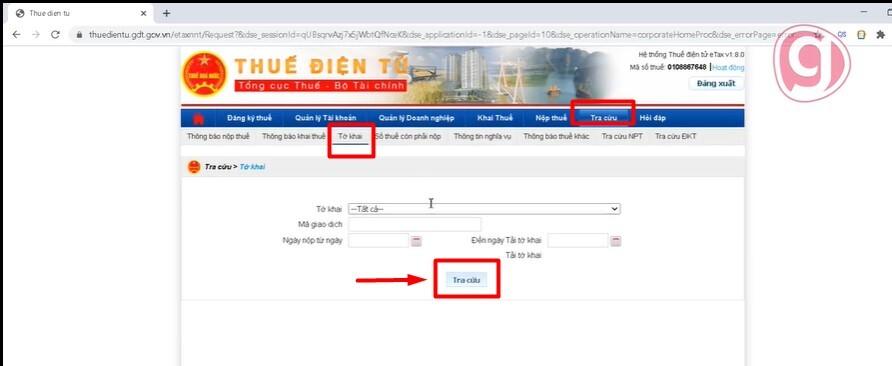The height and width of the screenshot is (366, 892).
Task: Open the Hỏi đáp menu
Action: click(653, 118)
